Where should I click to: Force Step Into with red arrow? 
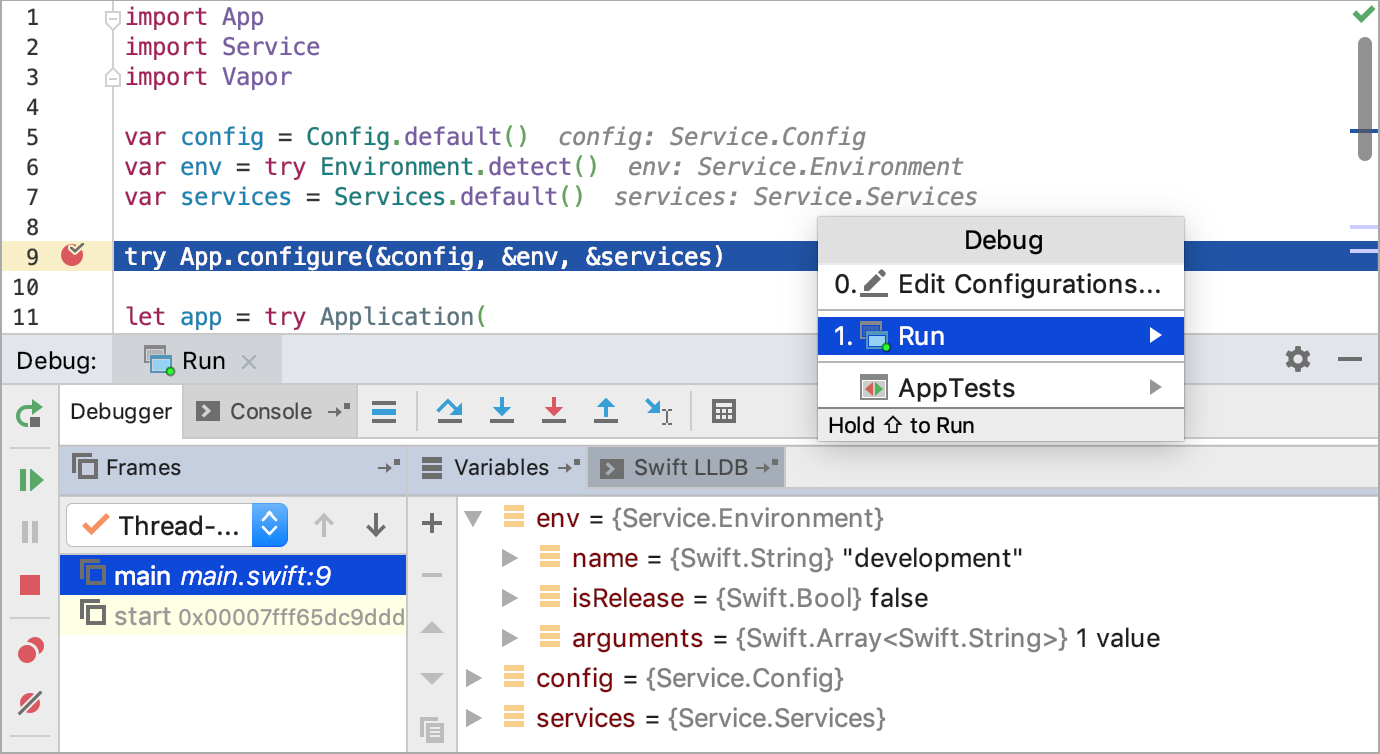(554, 410)
